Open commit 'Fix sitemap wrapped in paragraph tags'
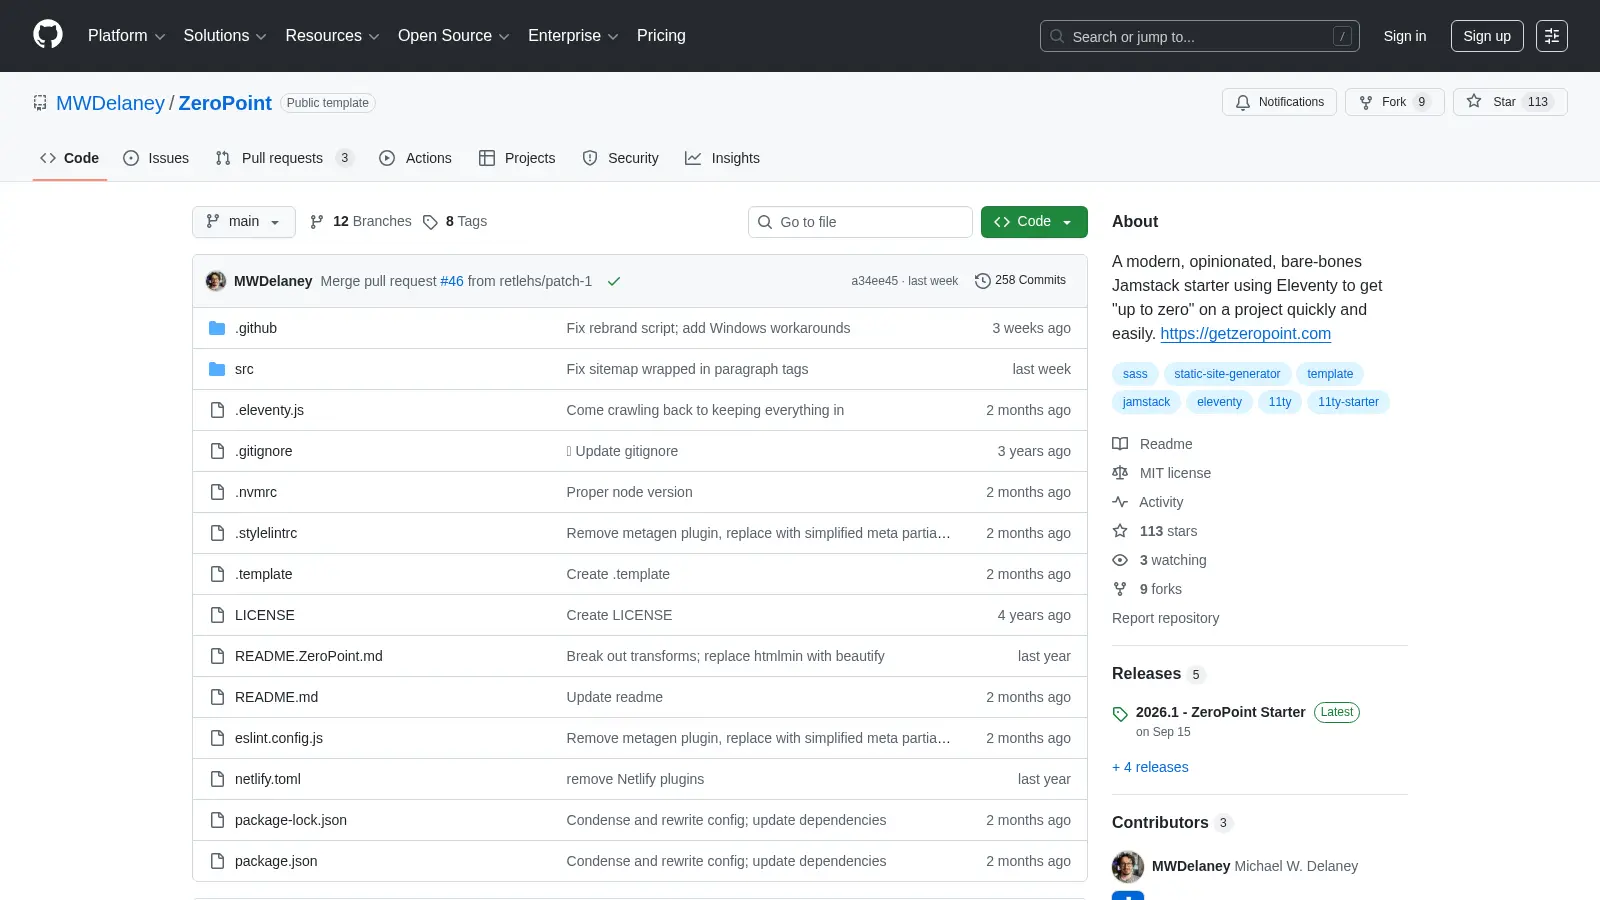The height and width of the screenshot is (900, 1600). tap(687, 369)
